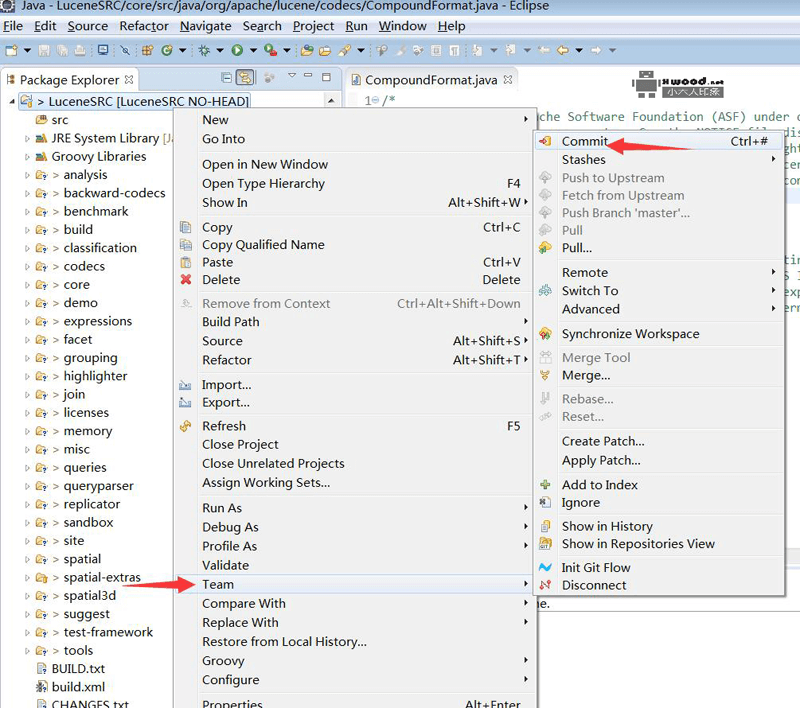Click the Run Last Tool icon
The image size is (800, 708).
(270, 50)
